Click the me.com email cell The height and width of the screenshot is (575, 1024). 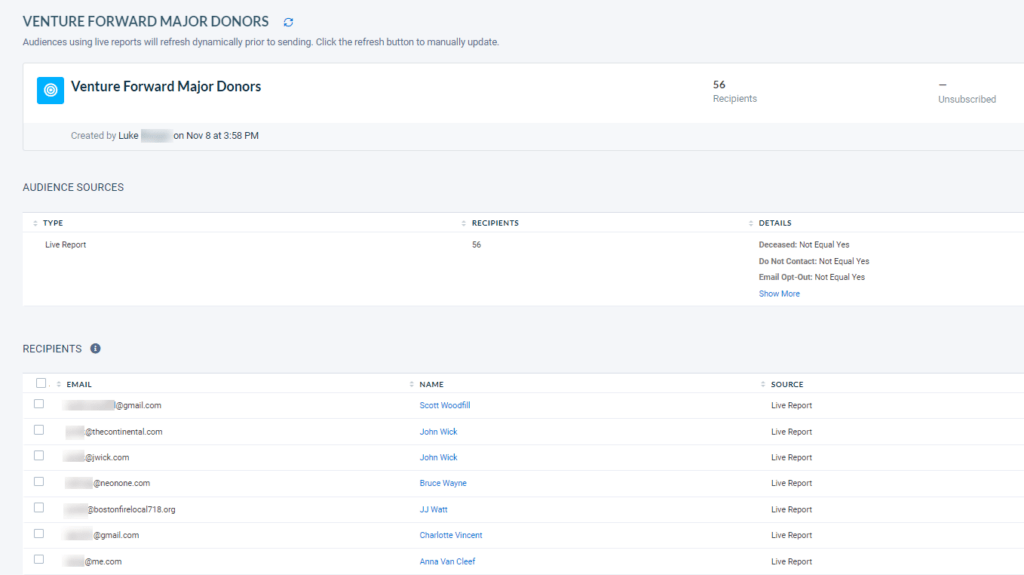tap(93, 562)
